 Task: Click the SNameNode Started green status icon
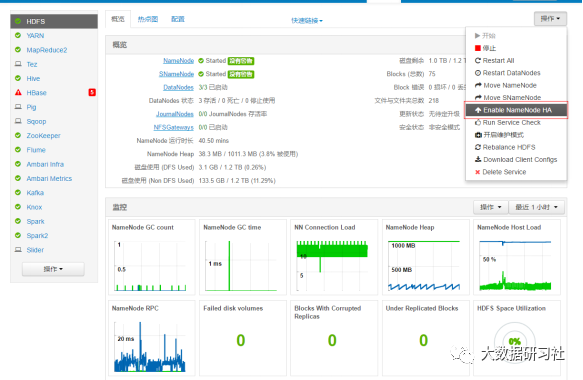[x=201, y=74]
